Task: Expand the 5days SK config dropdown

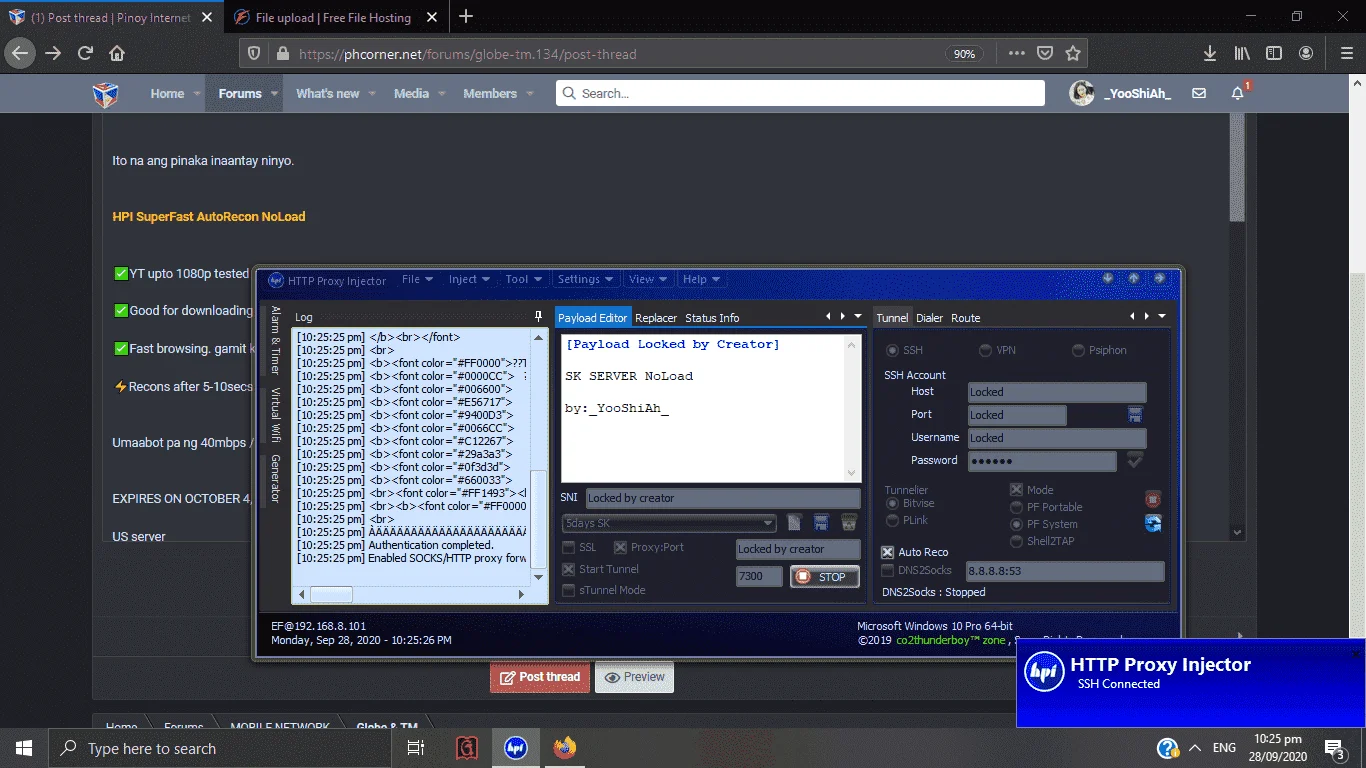Action: coord(768,523)
